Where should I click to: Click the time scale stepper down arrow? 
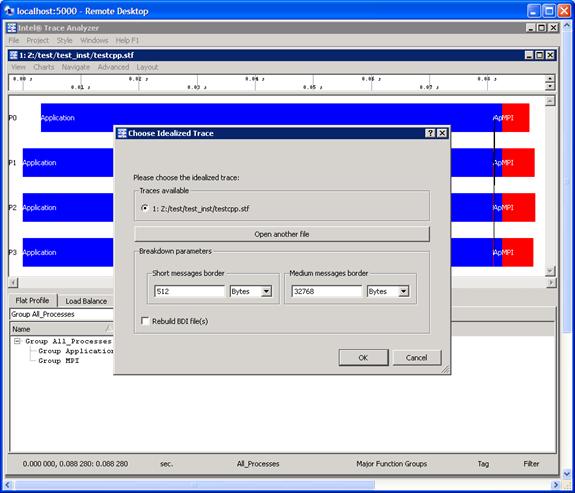point(550,87)
